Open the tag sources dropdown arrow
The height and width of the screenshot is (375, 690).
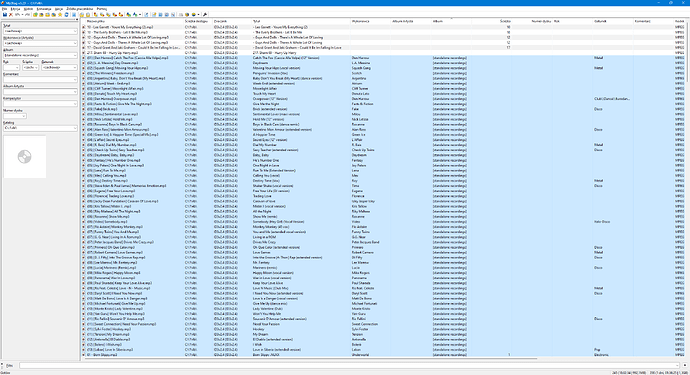coord(198,15)
